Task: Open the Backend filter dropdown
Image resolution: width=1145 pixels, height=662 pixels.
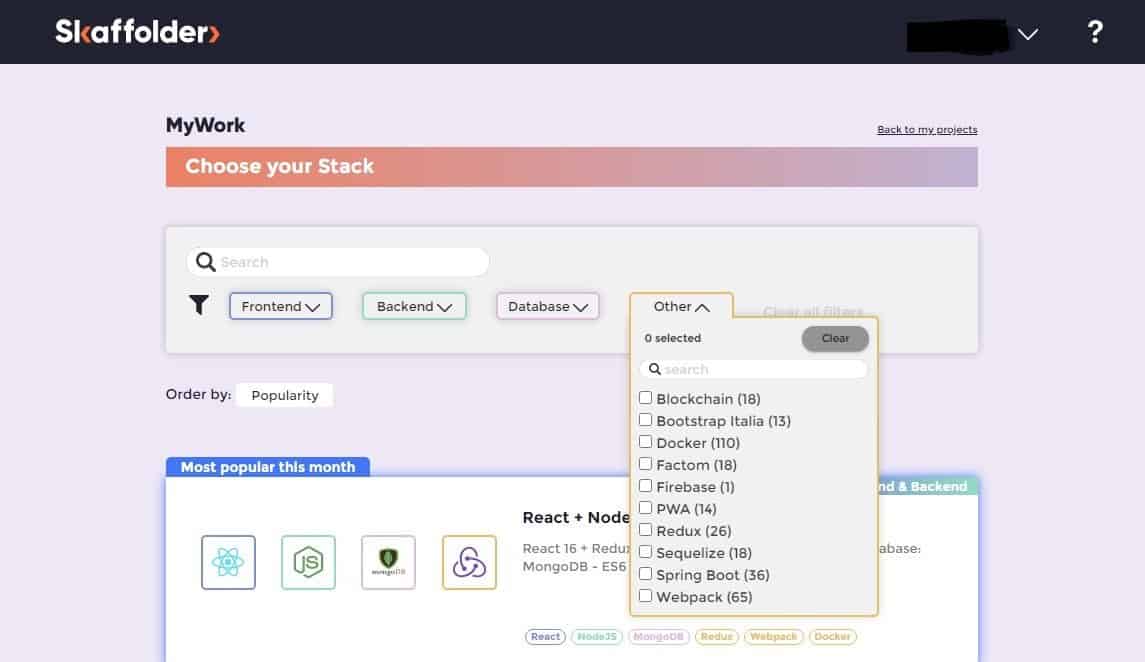Action: point(414,306)
